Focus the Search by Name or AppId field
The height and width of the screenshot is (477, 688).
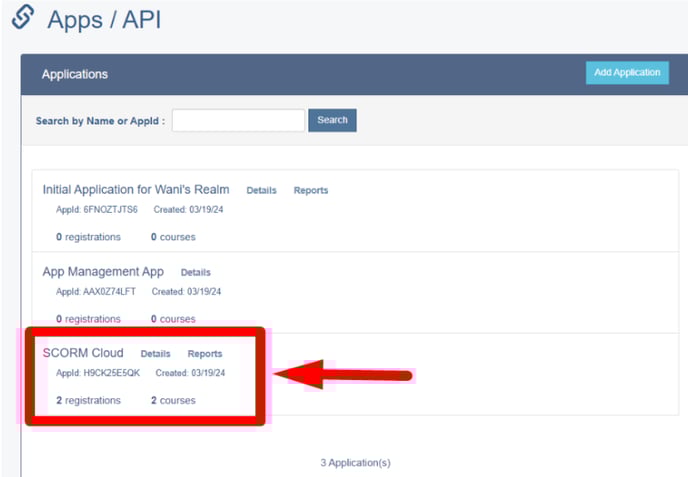click(238, 120)
